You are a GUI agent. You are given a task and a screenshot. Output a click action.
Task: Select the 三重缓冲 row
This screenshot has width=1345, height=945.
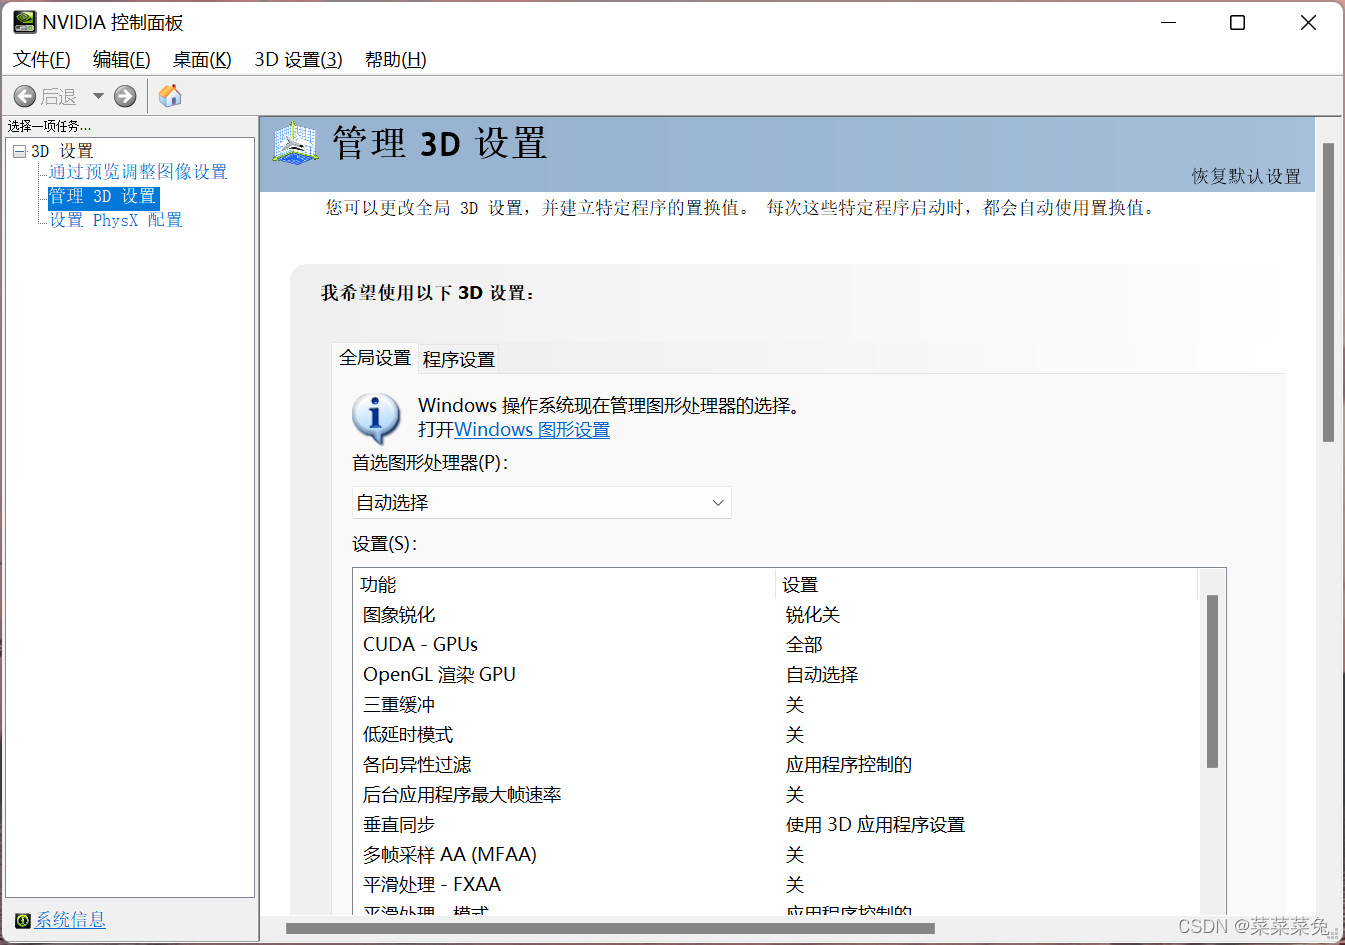776,705
